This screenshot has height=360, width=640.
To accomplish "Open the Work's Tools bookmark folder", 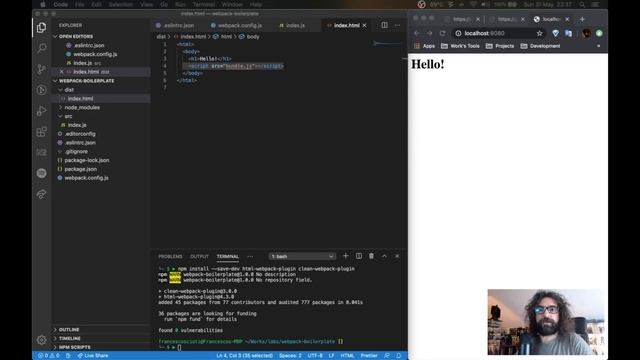I will 460,46.
